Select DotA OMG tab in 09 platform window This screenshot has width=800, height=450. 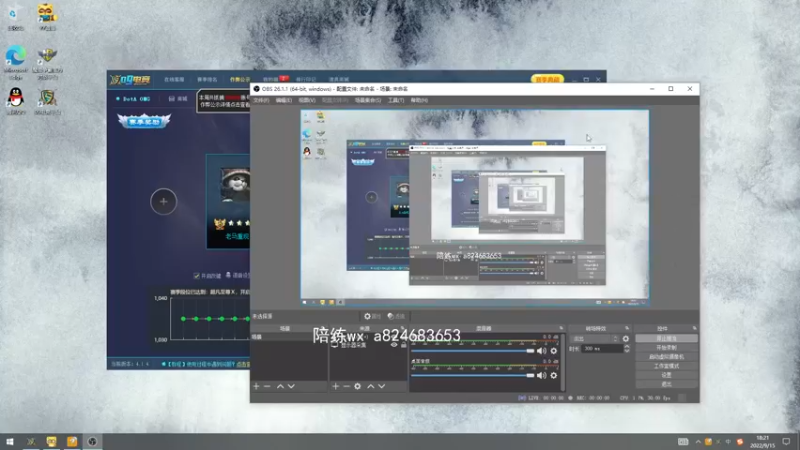[x=133, y=98]
